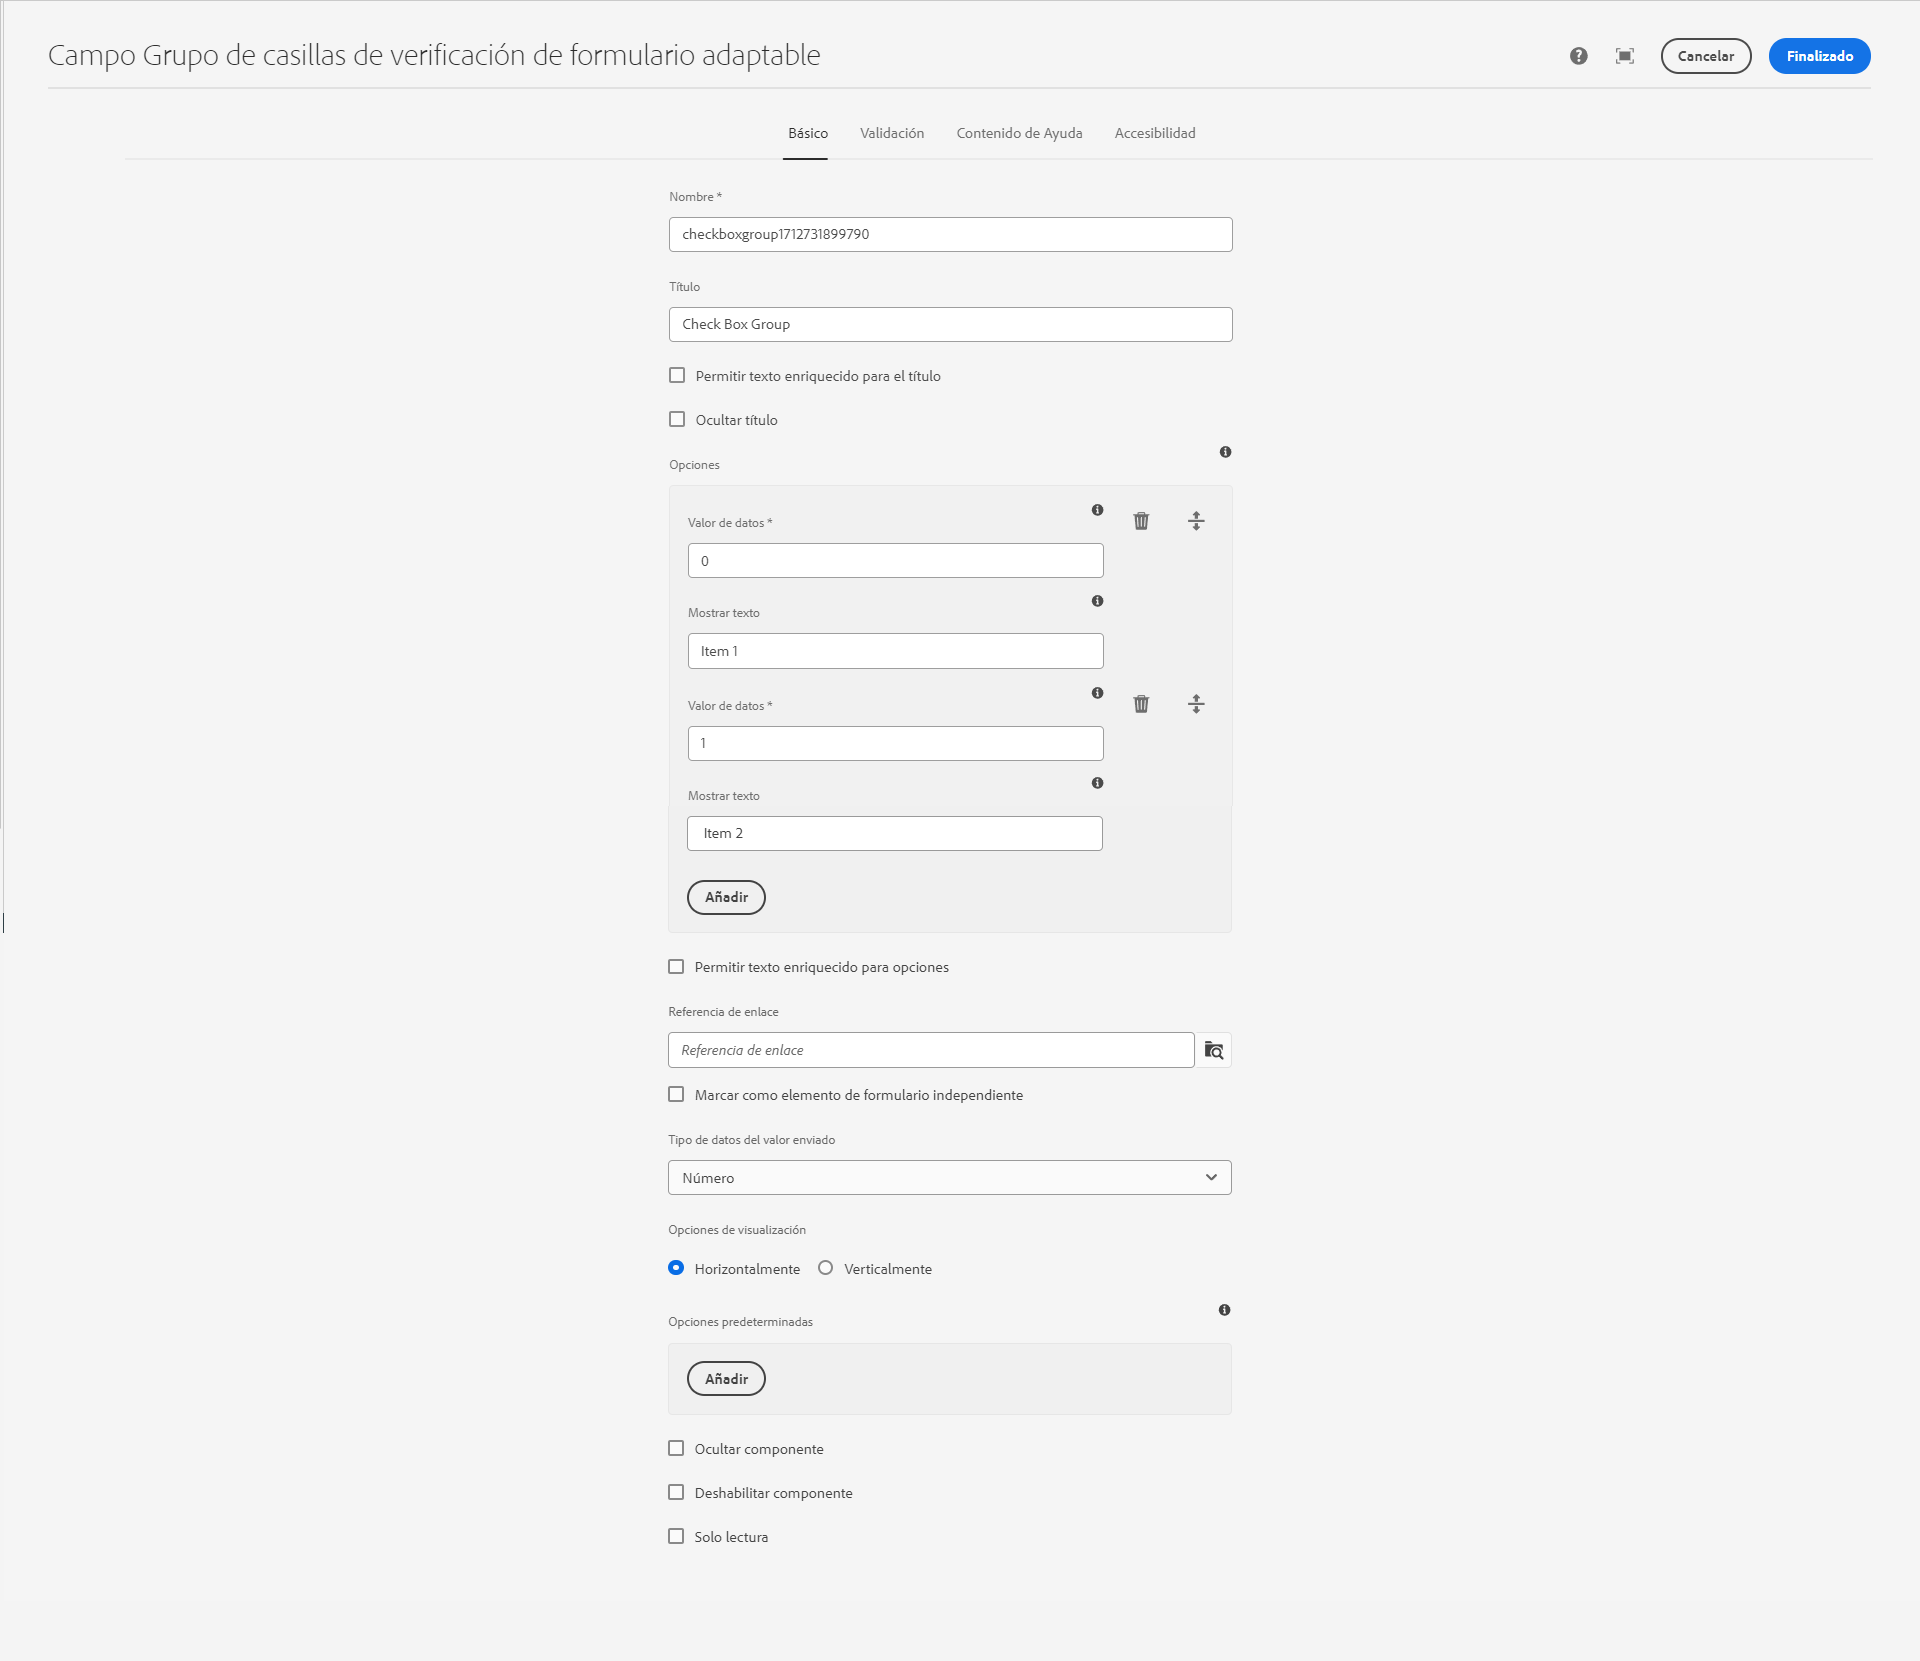The image size is (1920, 1661).
Task: Click the Finalizado button
Action: (x=1819, y=56)
